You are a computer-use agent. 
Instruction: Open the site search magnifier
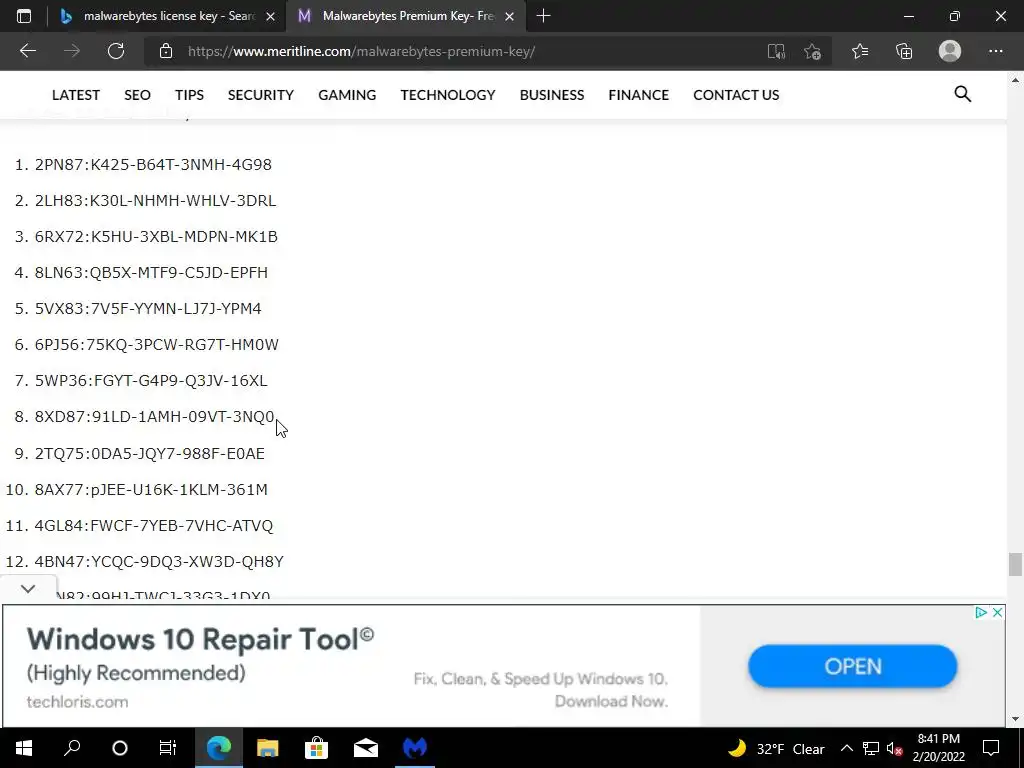[x=963, y=94]
